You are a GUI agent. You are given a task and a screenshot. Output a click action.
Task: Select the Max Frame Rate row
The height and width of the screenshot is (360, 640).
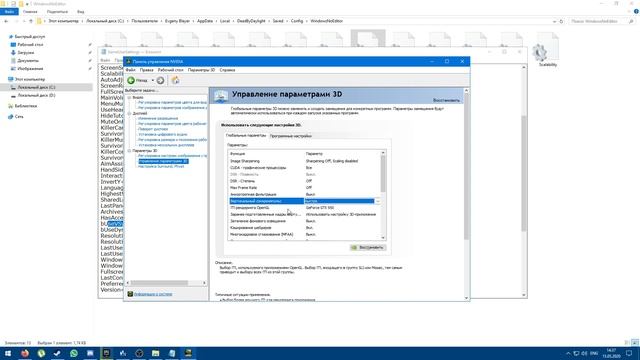(304, 188)
